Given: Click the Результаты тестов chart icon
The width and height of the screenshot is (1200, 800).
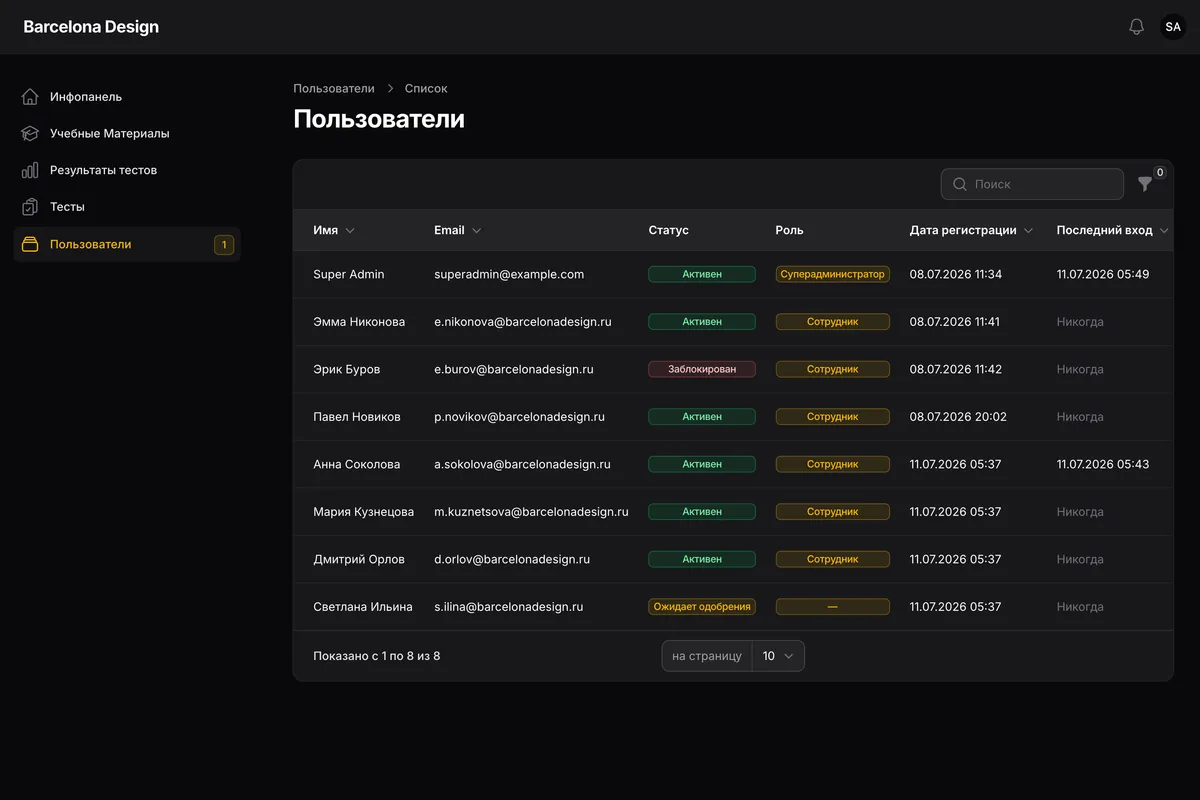Looking at the screenshot, I should point(30,170).
